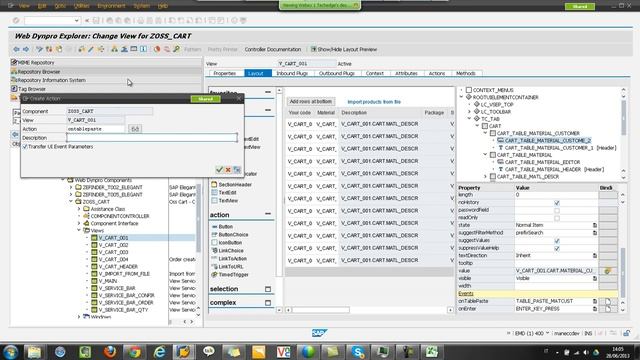Click the pencil edit icon in toolbar
Image resolution: width=640 pixels, height=360 pixels.
91,49
